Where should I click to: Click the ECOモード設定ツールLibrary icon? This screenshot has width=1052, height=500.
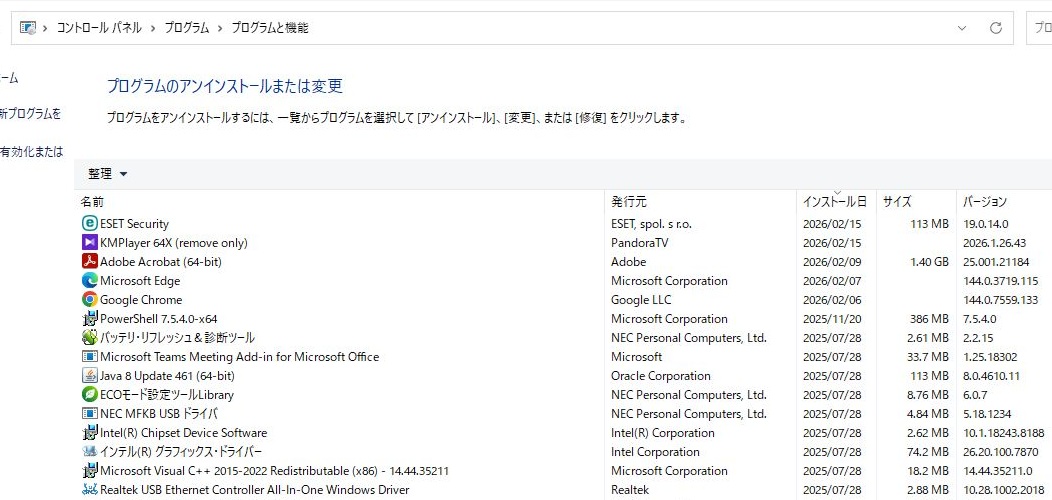click(x=90, y=395)
